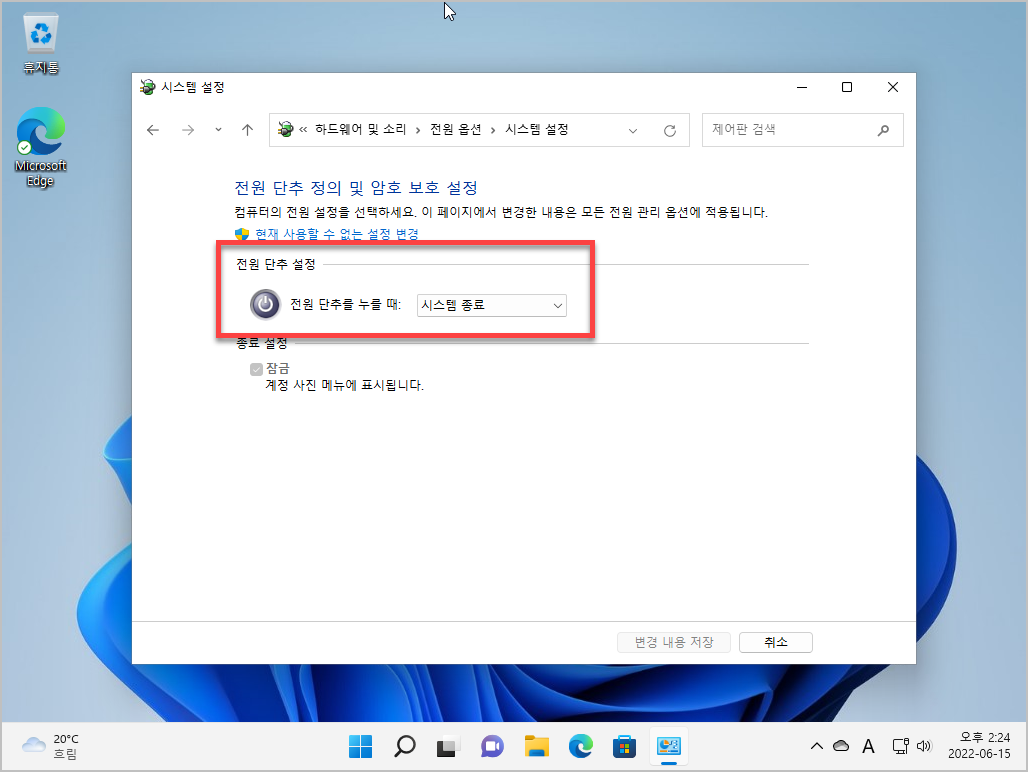This screenshot has height=772, width=1028.
Task: Click the Back navigation arrow
Action: click(x=152, y=130)
